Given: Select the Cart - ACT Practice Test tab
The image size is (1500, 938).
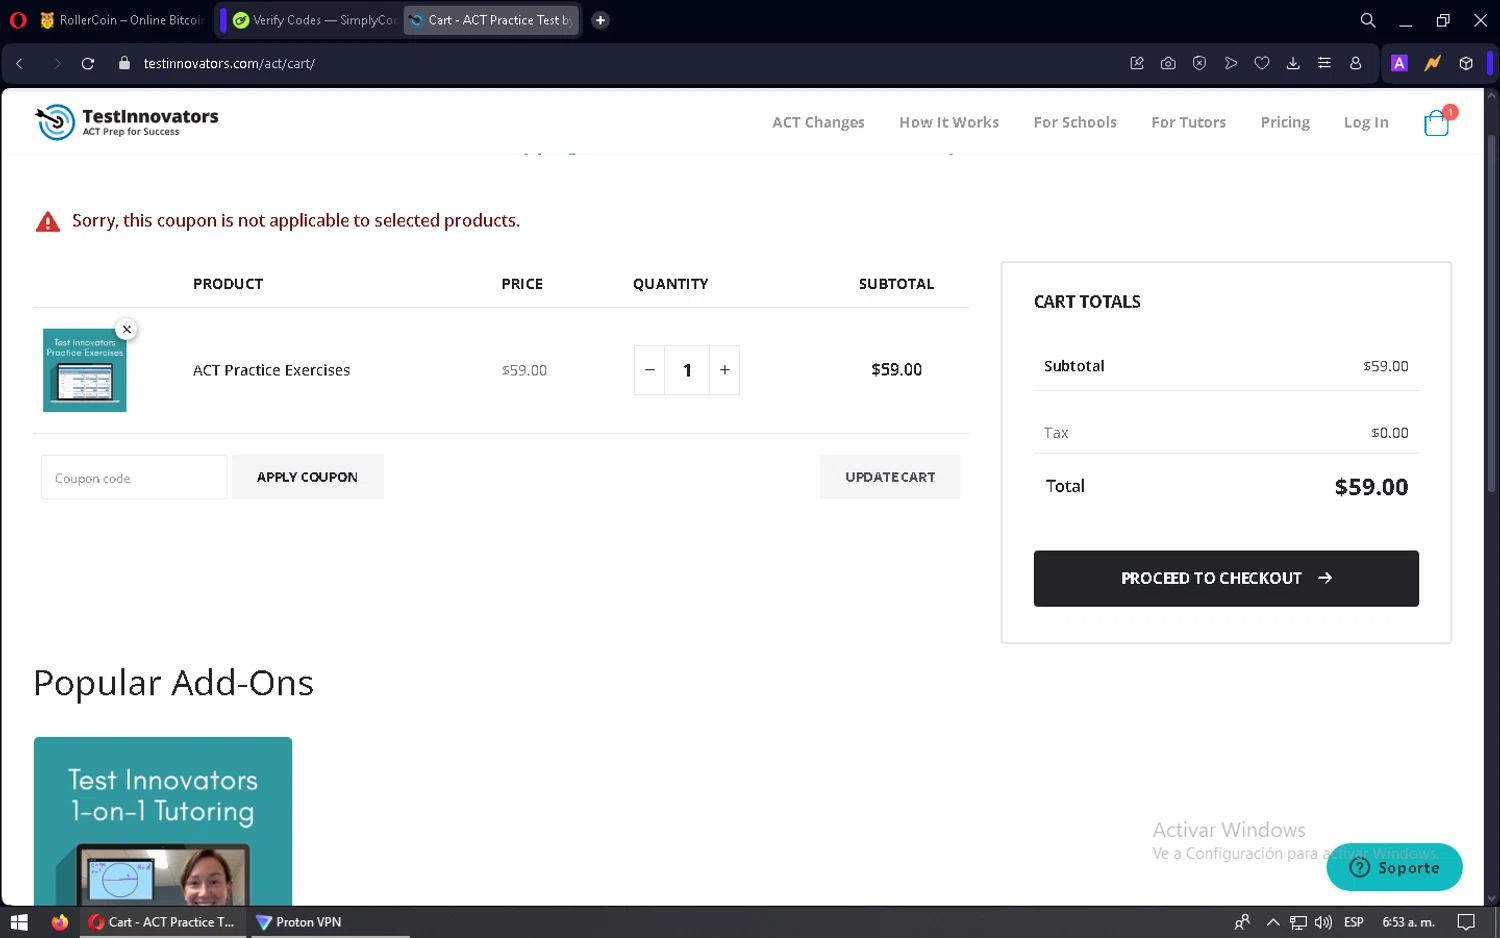Looking at the screenshot, I should point(491,20).
